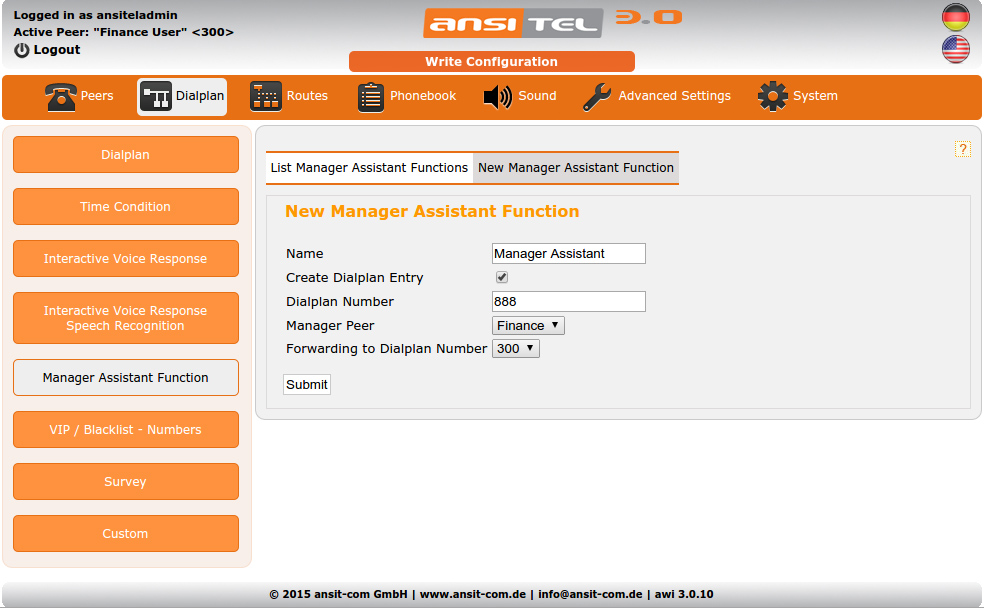Click the Sound speaker icon
Screen dimensions: 984x608
(x=496, y=96)
